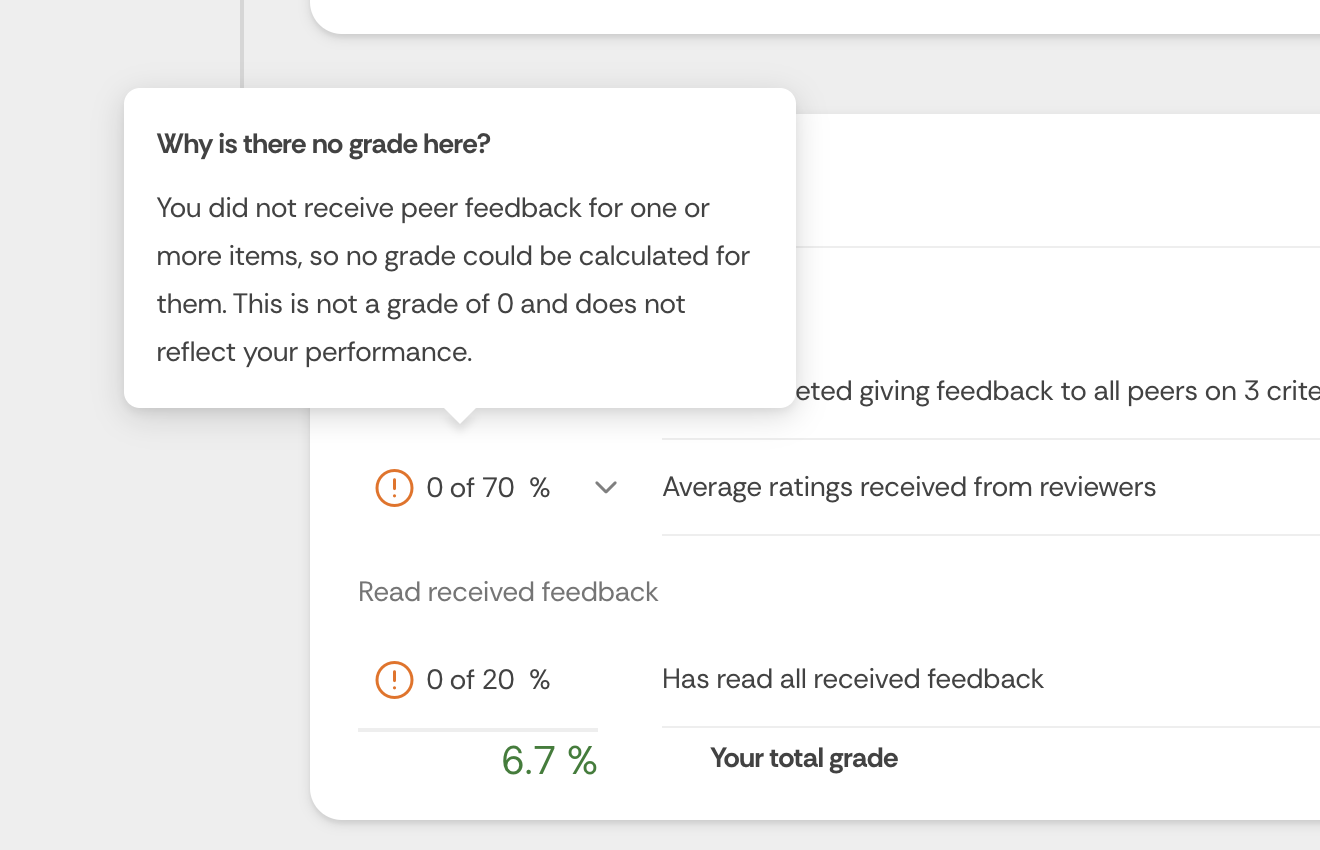Screen dimensions: 1320x850
Task: Click the percent sign after "0 of 70"
Action: pos(540,488)
